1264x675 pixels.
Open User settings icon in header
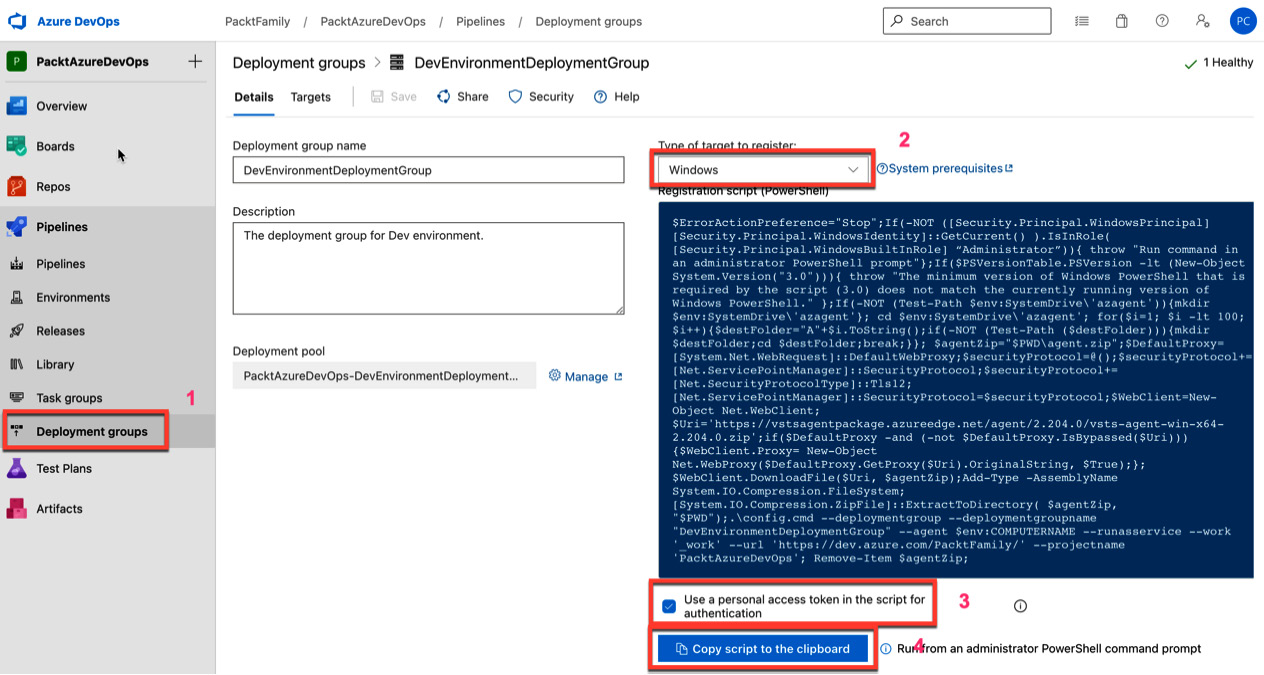tap(1202, 21)
